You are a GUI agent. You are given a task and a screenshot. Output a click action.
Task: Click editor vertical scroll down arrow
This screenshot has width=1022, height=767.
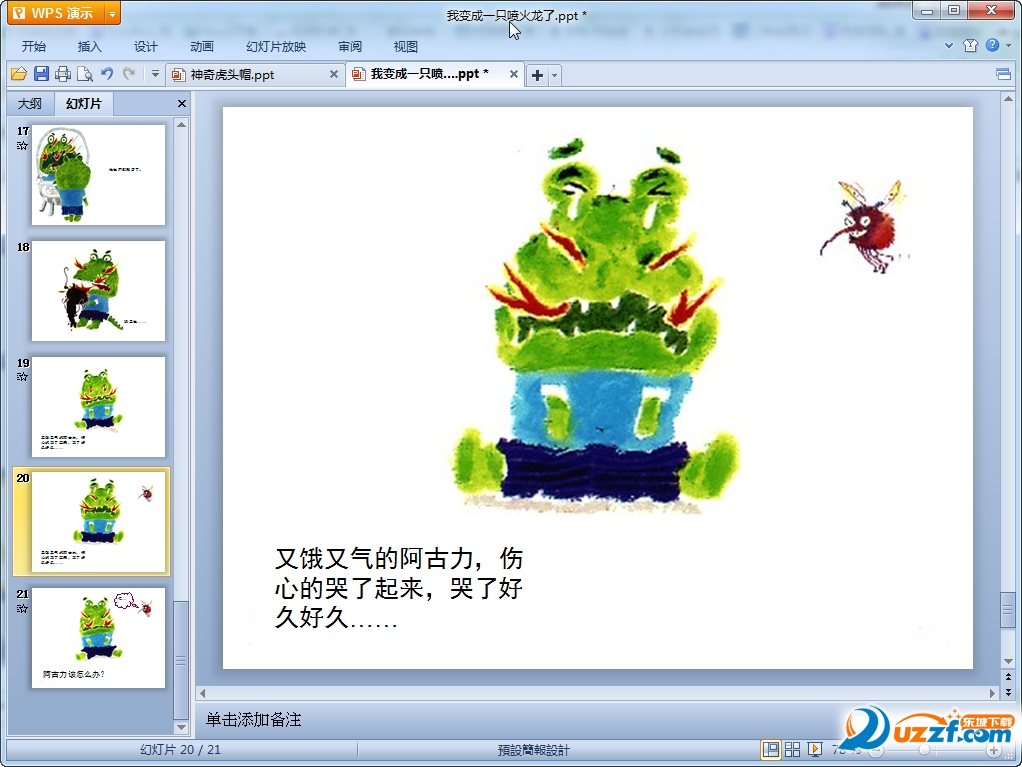pos(1008,661)
